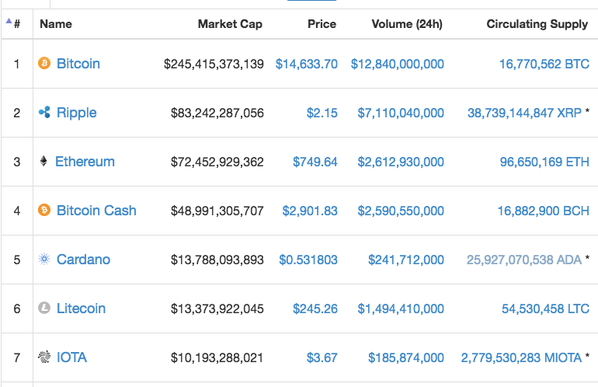
Task: Click Ripple price $2.15
Action: (322, 113)
